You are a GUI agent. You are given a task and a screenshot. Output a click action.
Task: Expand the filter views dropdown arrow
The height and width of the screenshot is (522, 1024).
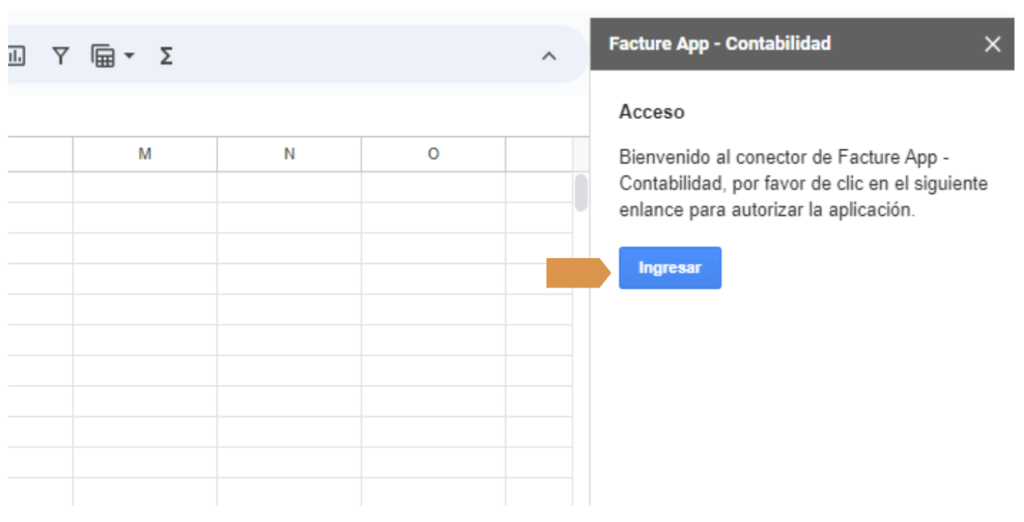point(129,58)
